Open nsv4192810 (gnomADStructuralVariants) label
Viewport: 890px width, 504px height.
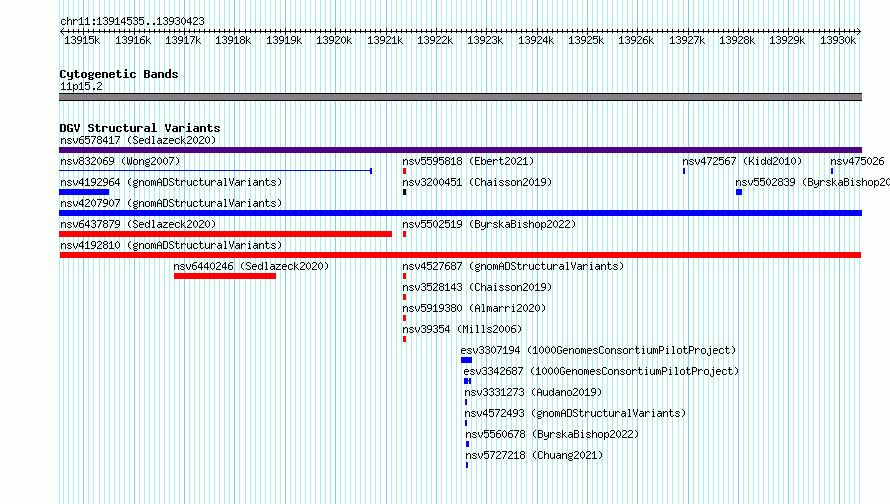click(171, 245)
